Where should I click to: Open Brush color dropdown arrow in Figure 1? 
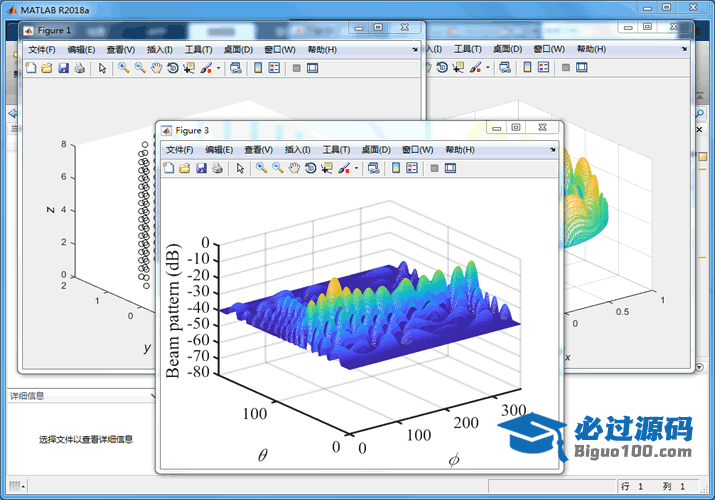tap(218, 68)
